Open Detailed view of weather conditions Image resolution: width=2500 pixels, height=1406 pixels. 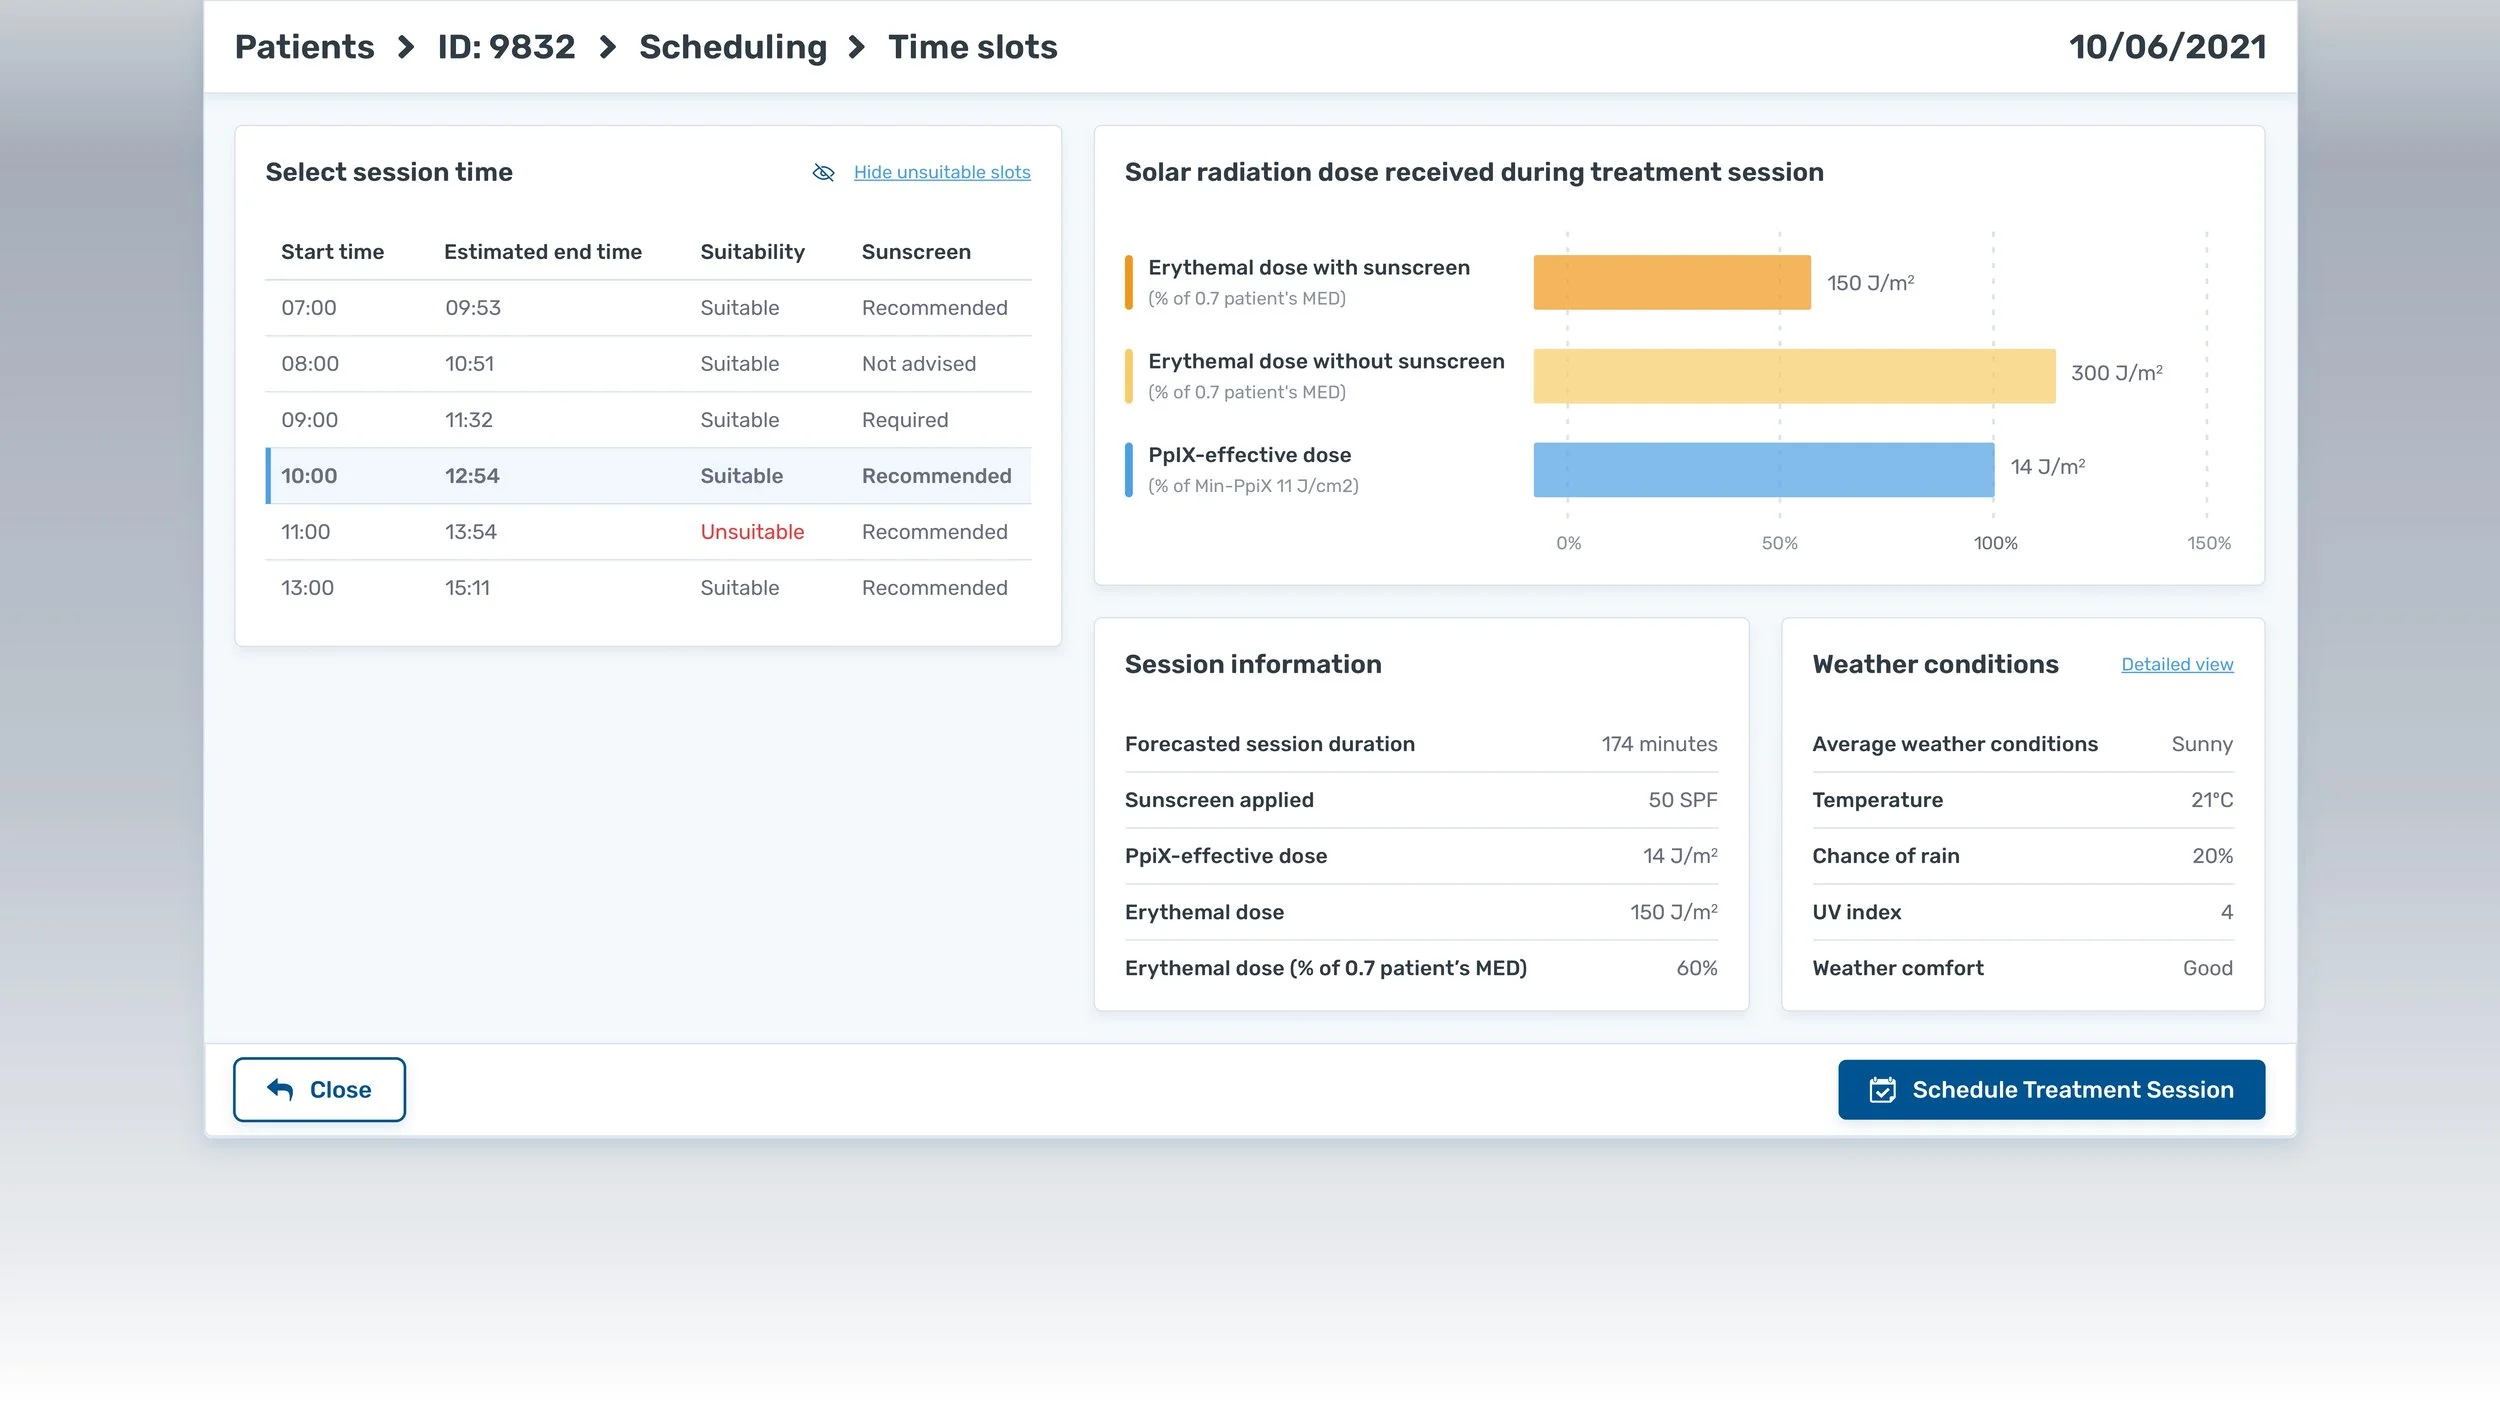click(2176, 664)
